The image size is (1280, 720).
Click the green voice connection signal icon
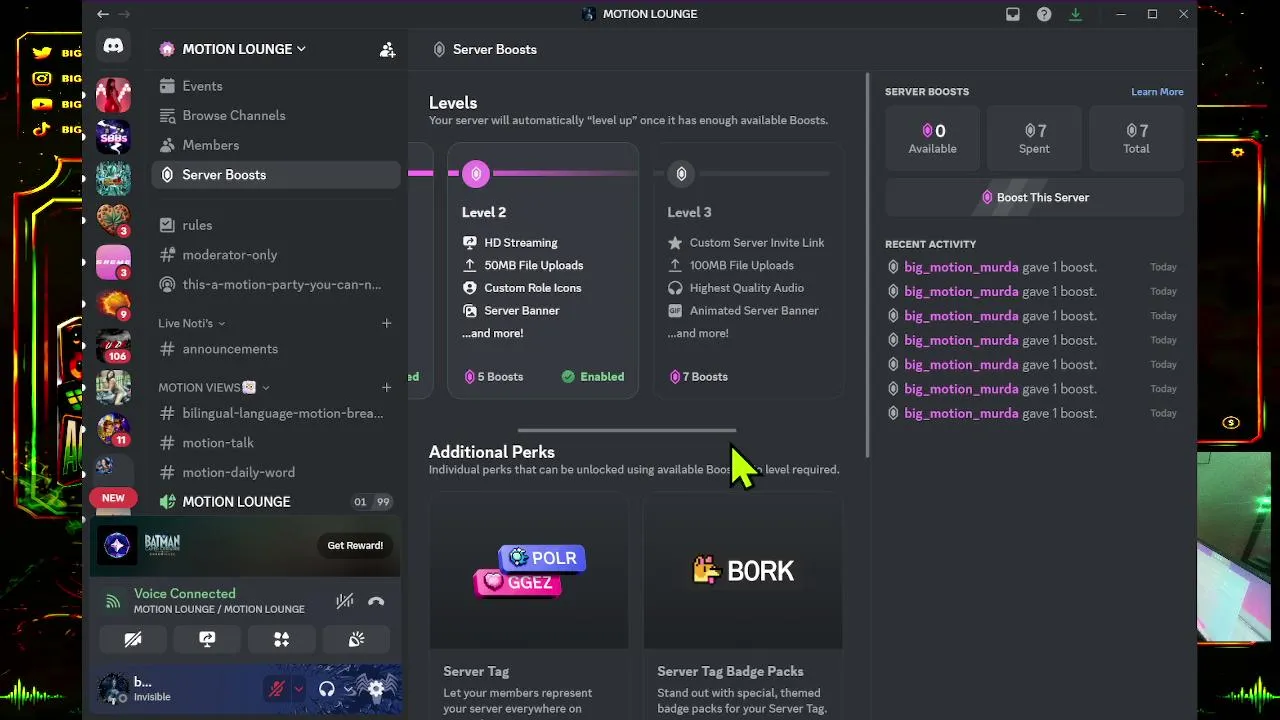[x=113, y=601]
